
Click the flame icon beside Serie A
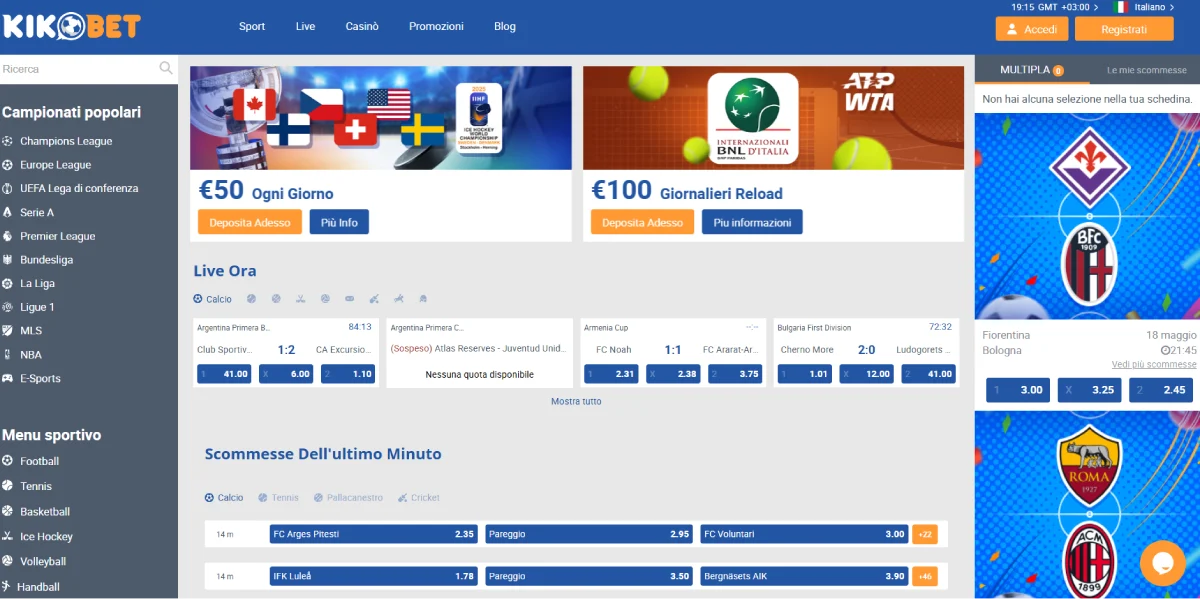click(8, 213)
